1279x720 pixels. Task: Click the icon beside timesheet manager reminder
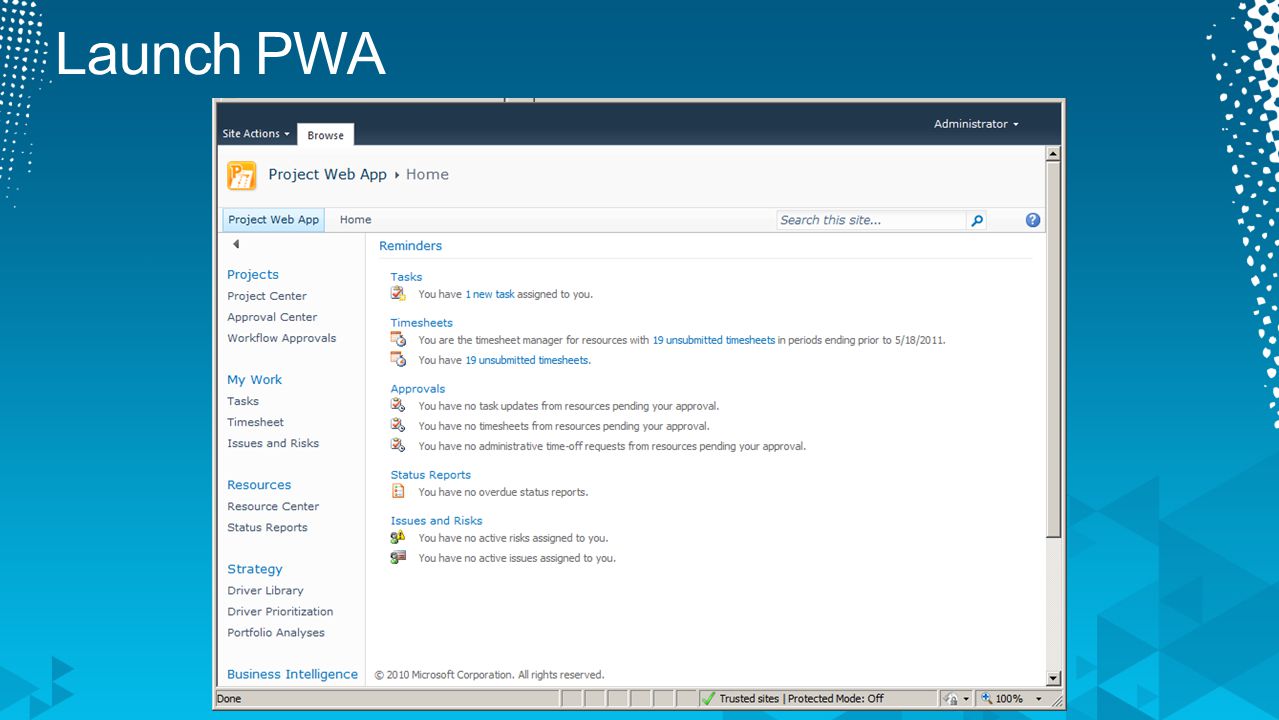[x=398, y=339]
